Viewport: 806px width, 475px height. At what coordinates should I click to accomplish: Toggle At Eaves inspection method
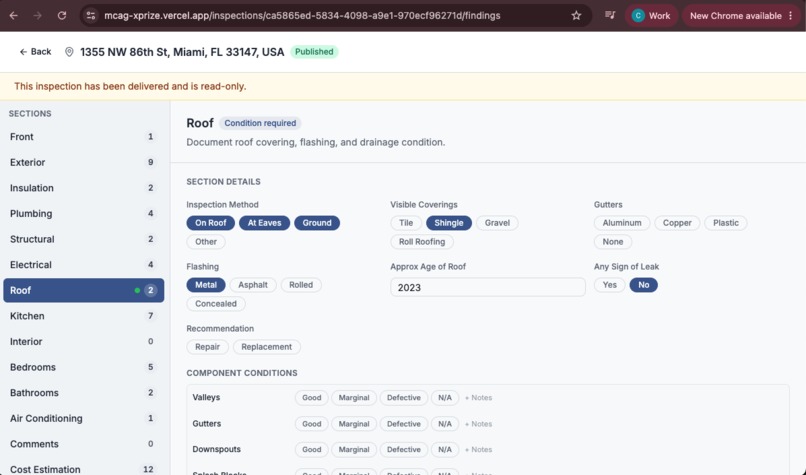click(x=264, y=223)
